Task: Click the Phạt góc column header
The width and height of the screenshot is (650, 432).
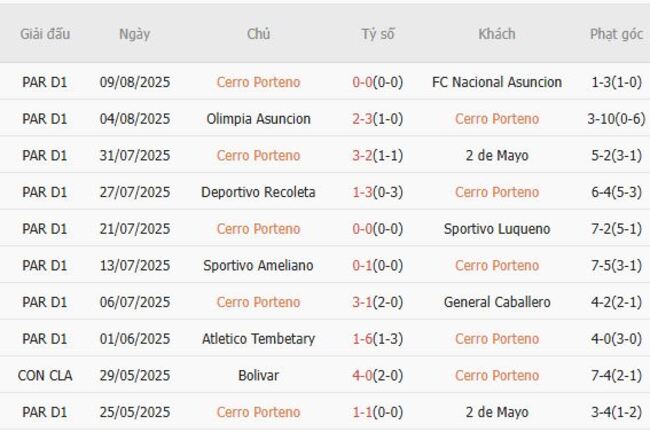Action: point(616,34)
